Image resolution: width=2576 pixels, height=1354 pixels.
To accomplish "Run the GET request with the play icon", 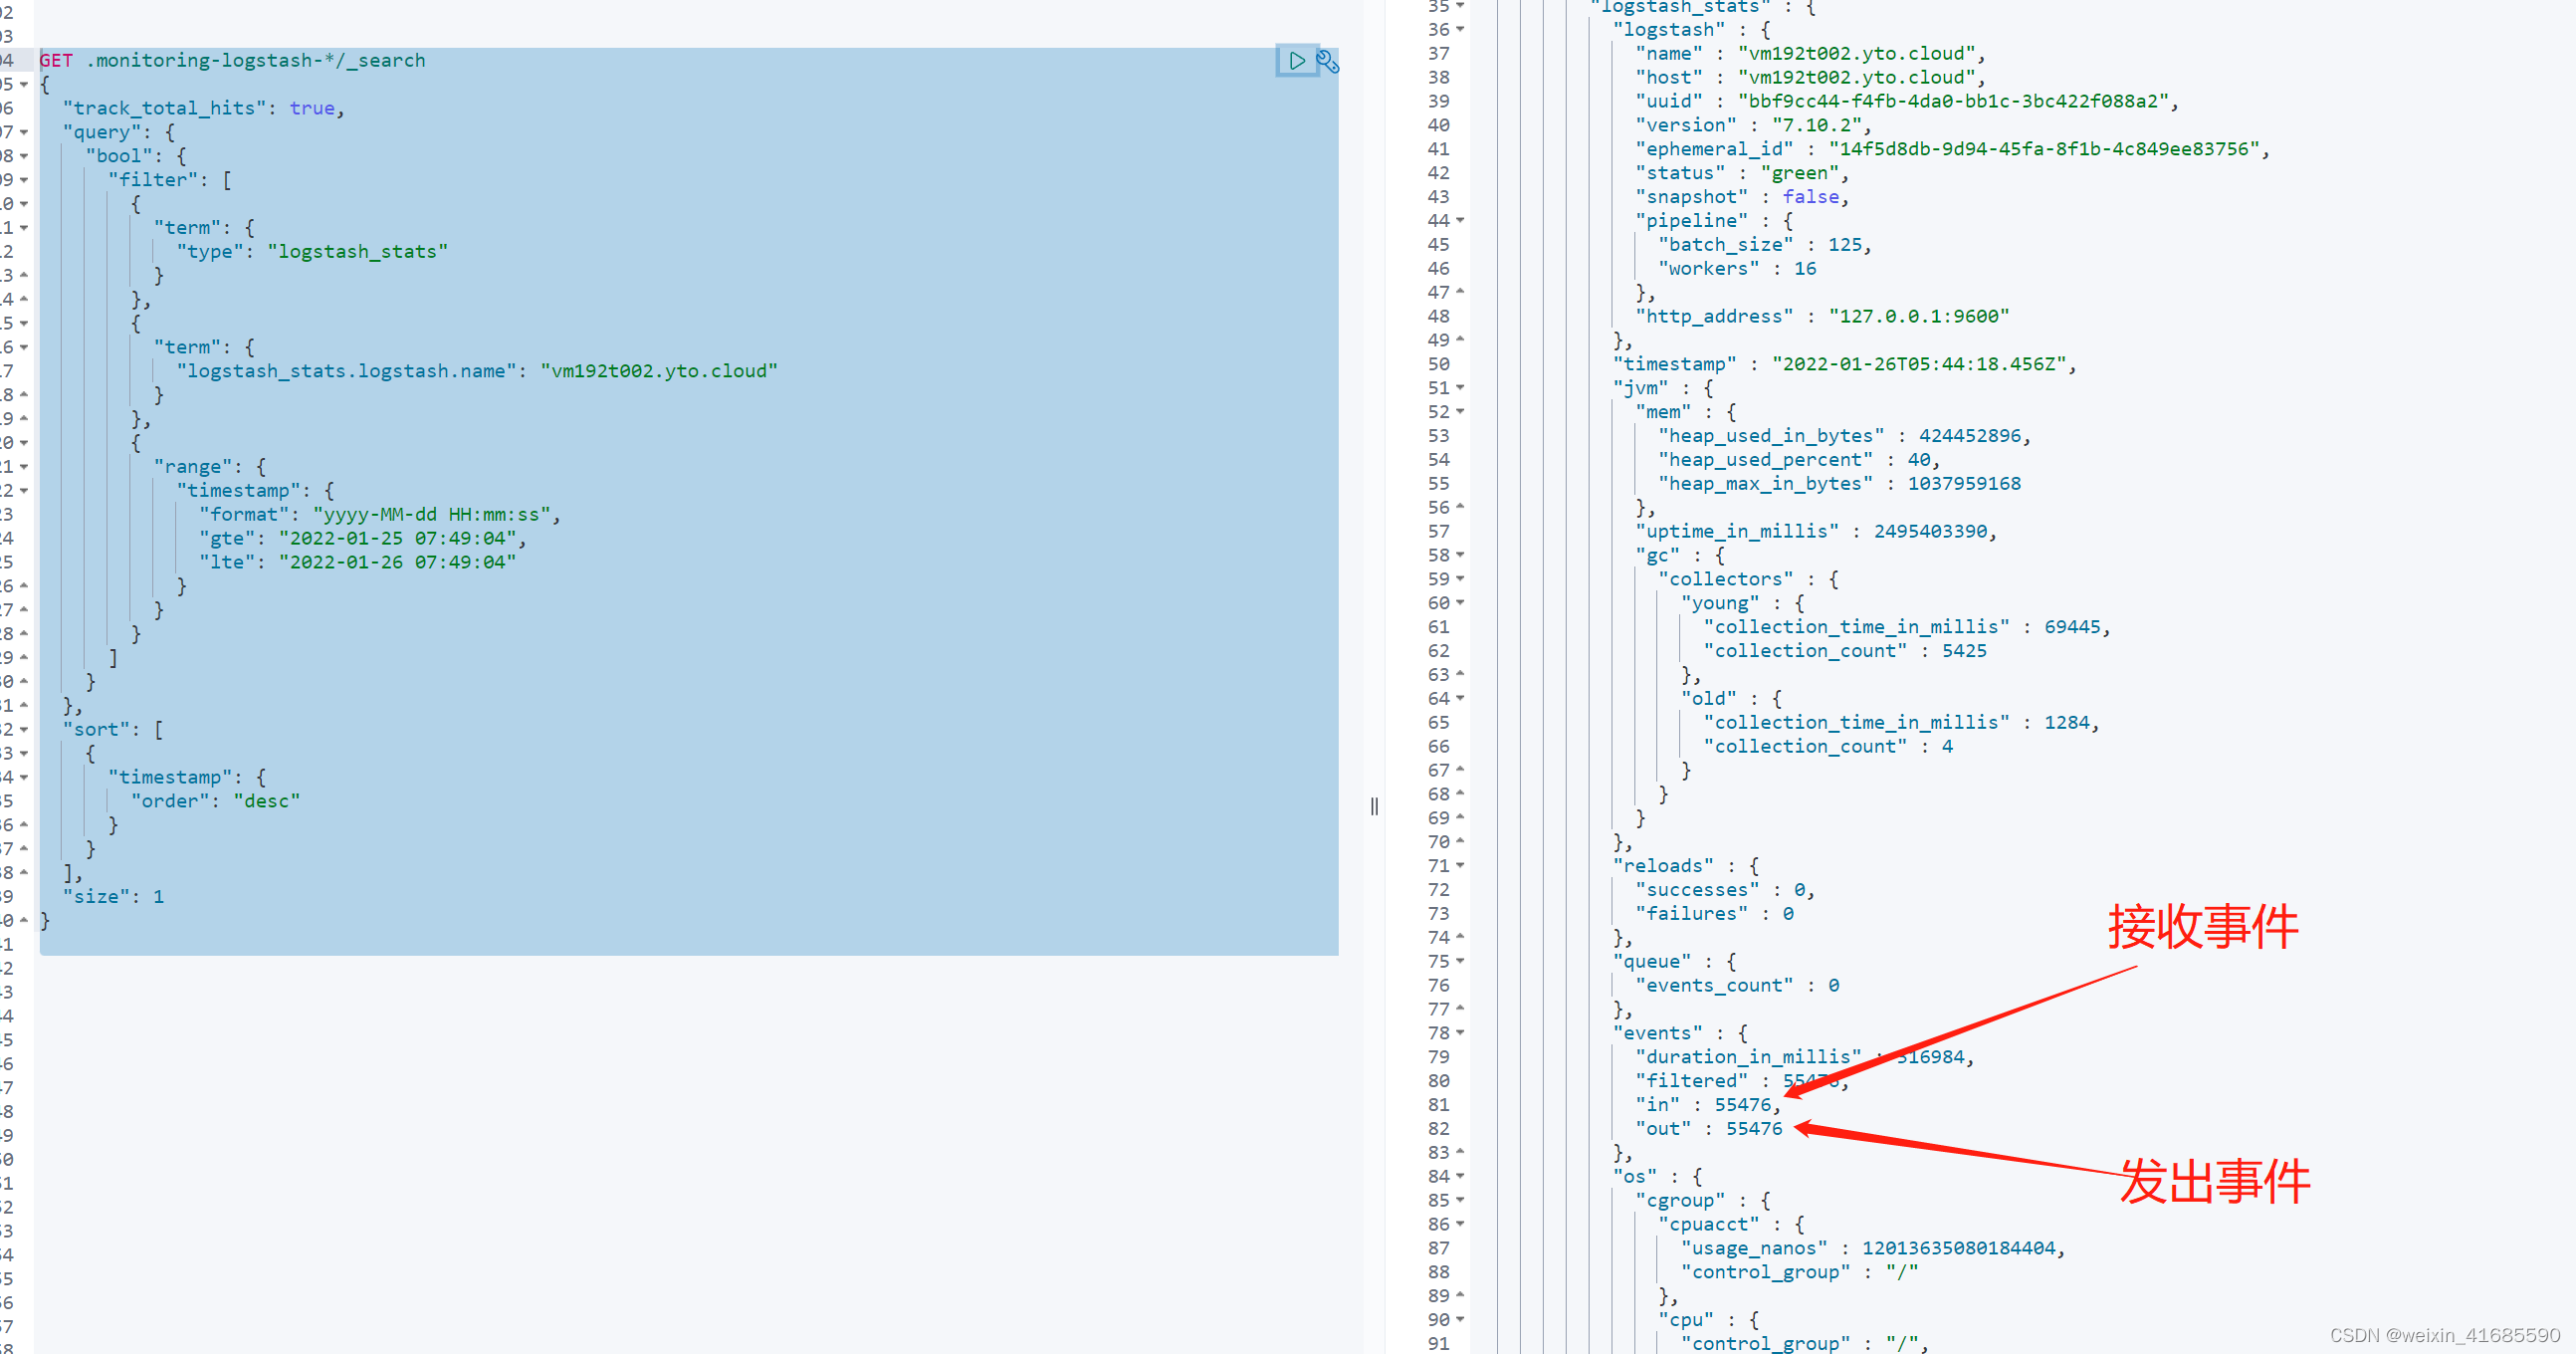I will pos(1296,60).
